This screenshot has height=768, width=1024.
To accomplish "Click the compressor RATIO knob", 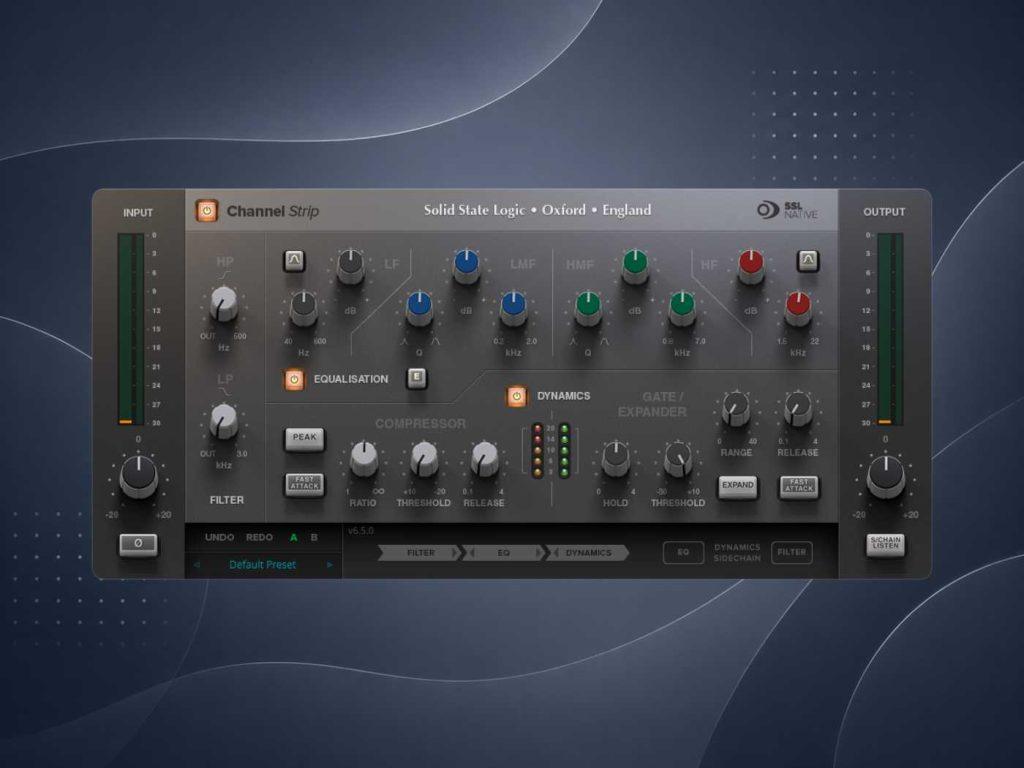I will [364, 459].
